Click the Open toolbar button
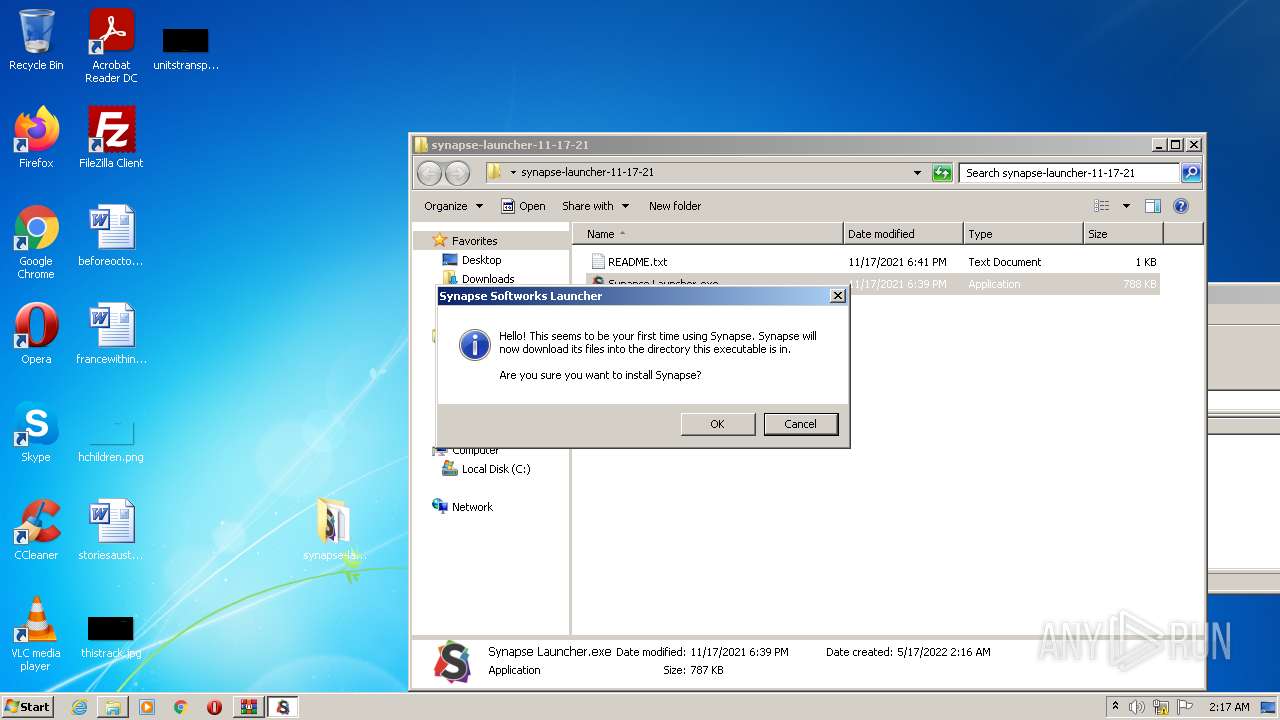Viewport: 1280px width, 720px height. click(523, 206)
